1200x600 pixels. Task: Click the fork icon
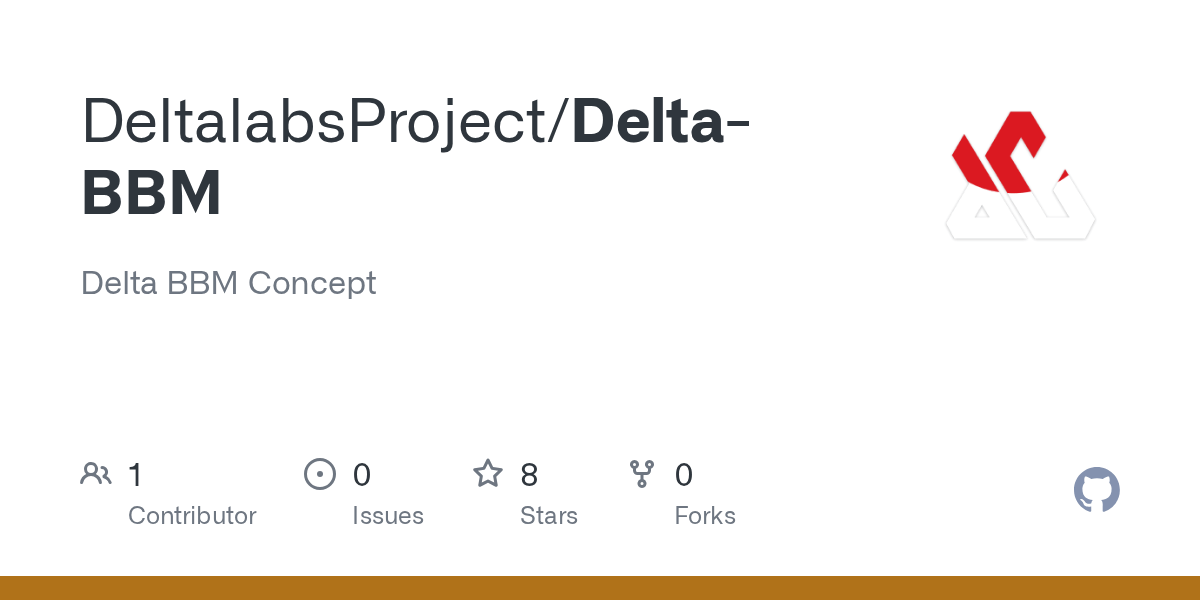point(642,474)
